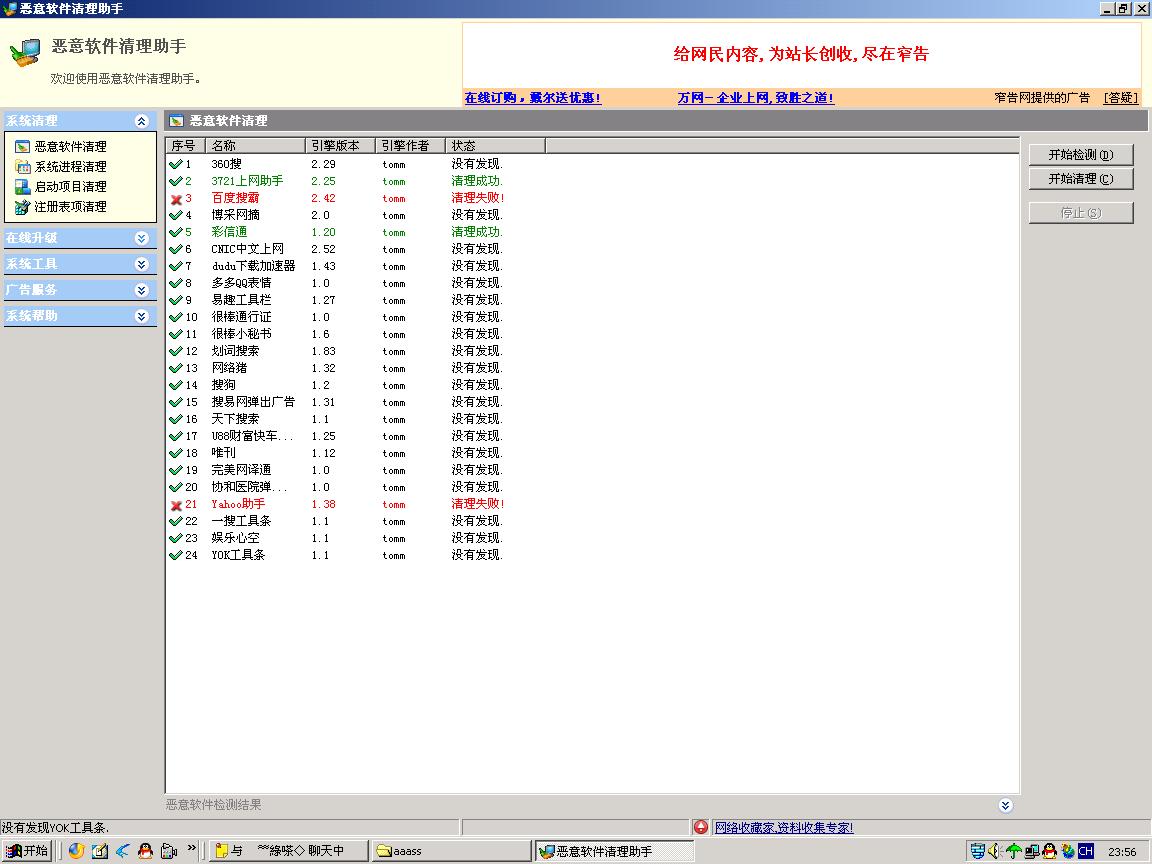Expand the 在线升级 section
The width and height of the screenshot is (1152, 864).
(141, 238)
